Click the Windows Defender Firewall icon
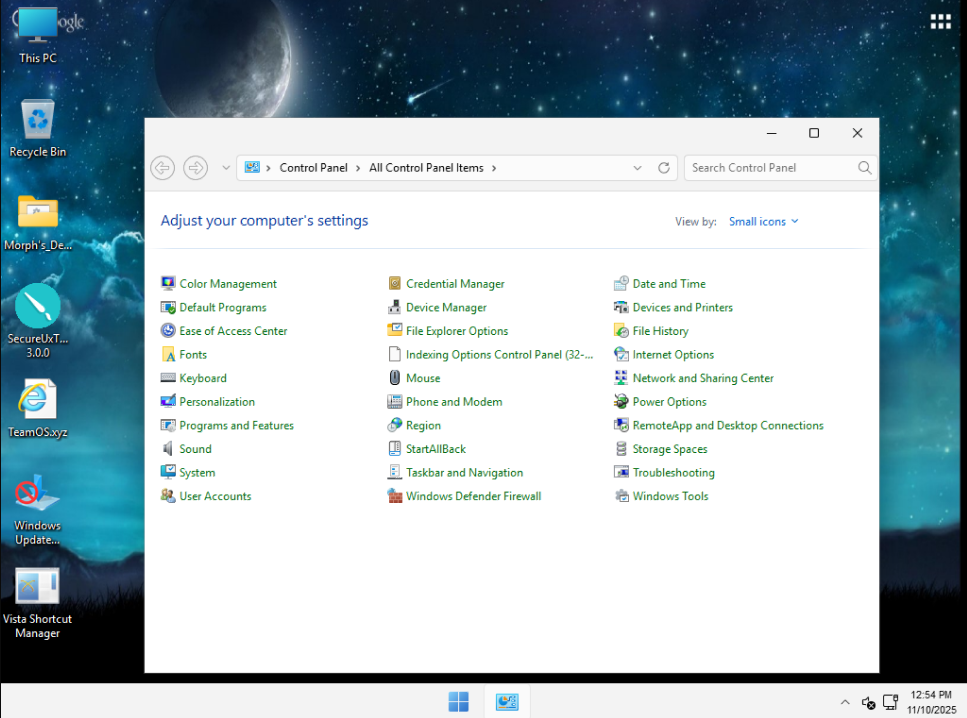The height and width of the screenshot is (718, 967). tap(395, 496)
